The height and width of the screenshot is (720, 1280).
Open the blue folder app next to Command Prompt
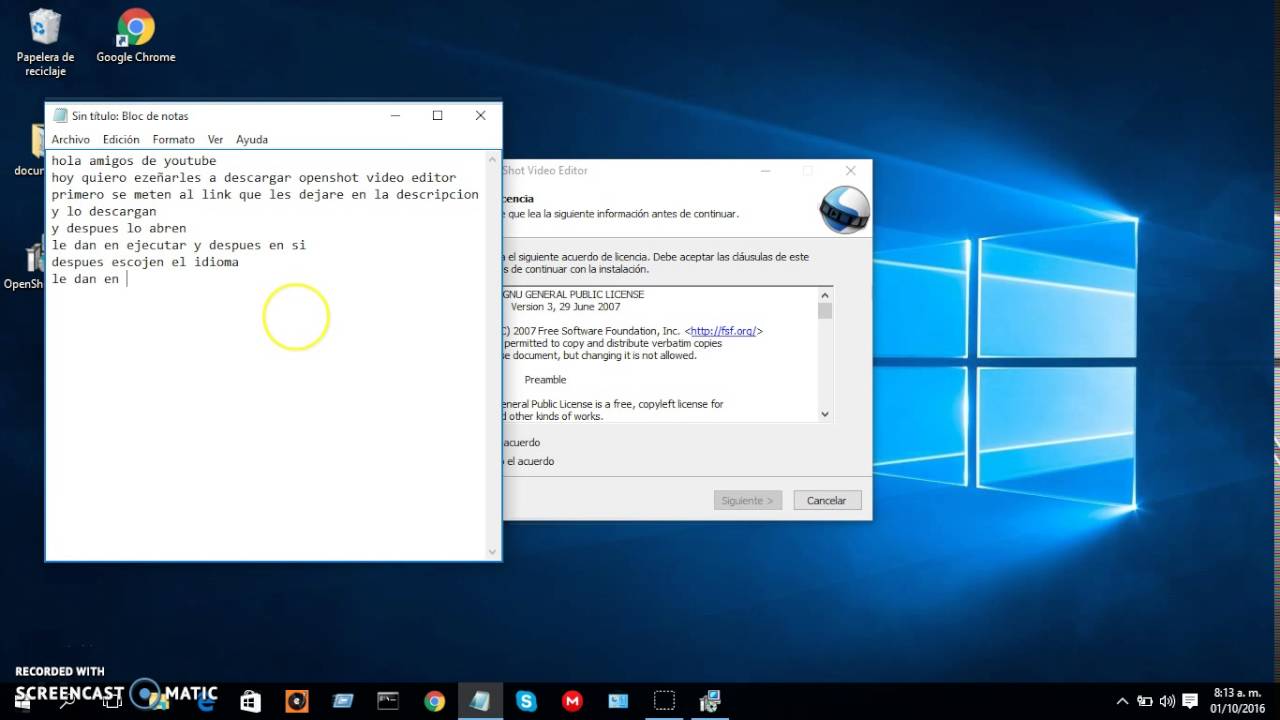(343, 700)
